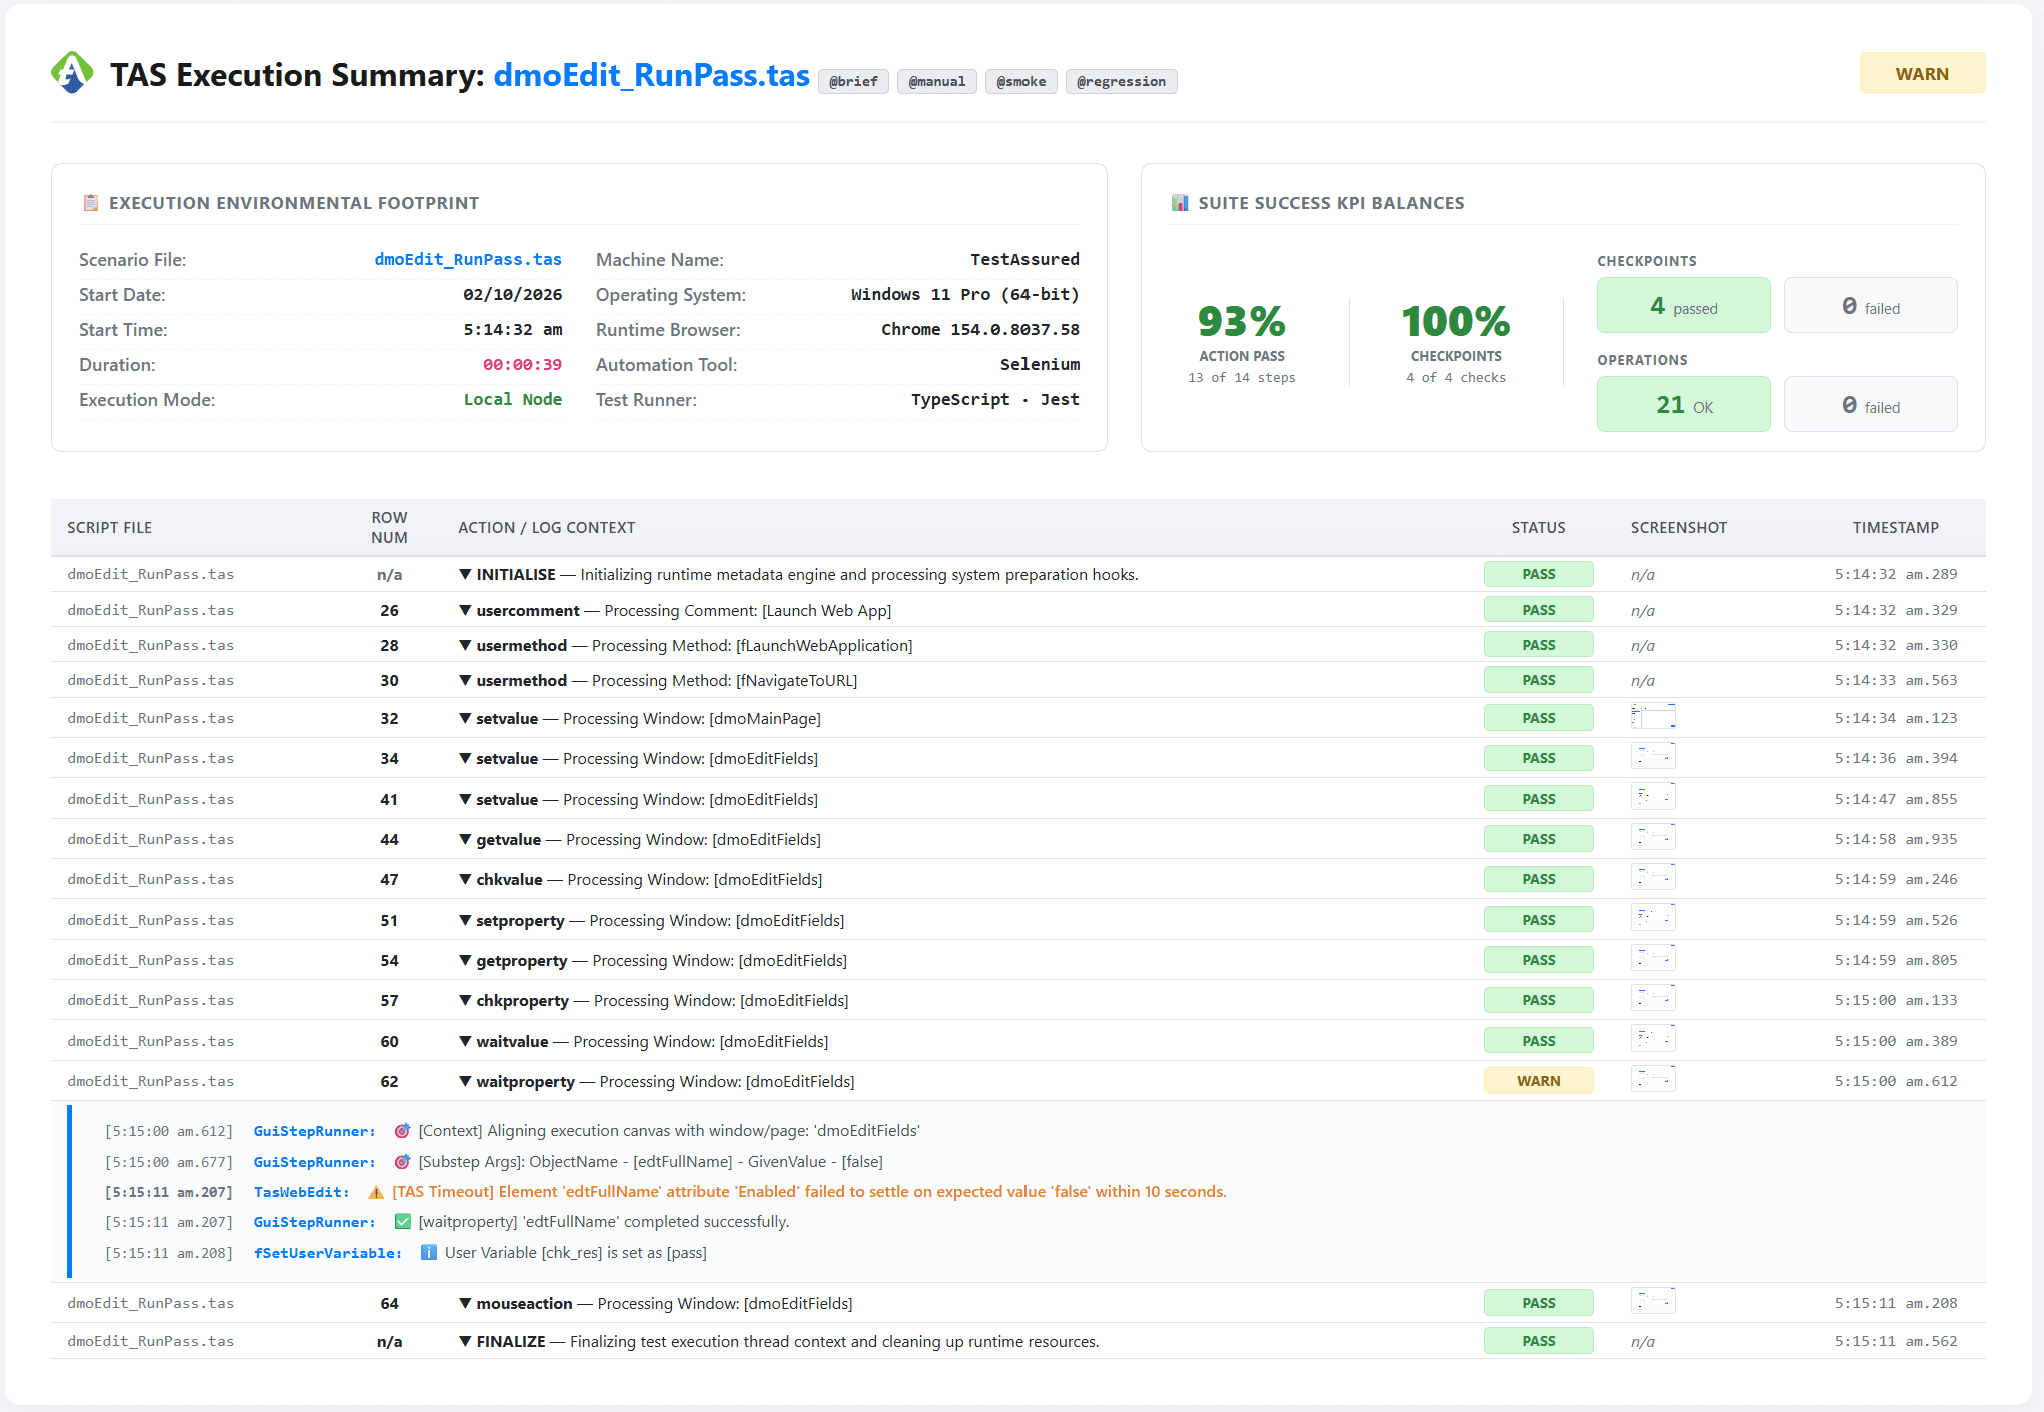Click the target icon in the Substep Args line
The height and width of the screenshot is (1412, 2044).
[403, 1162]
